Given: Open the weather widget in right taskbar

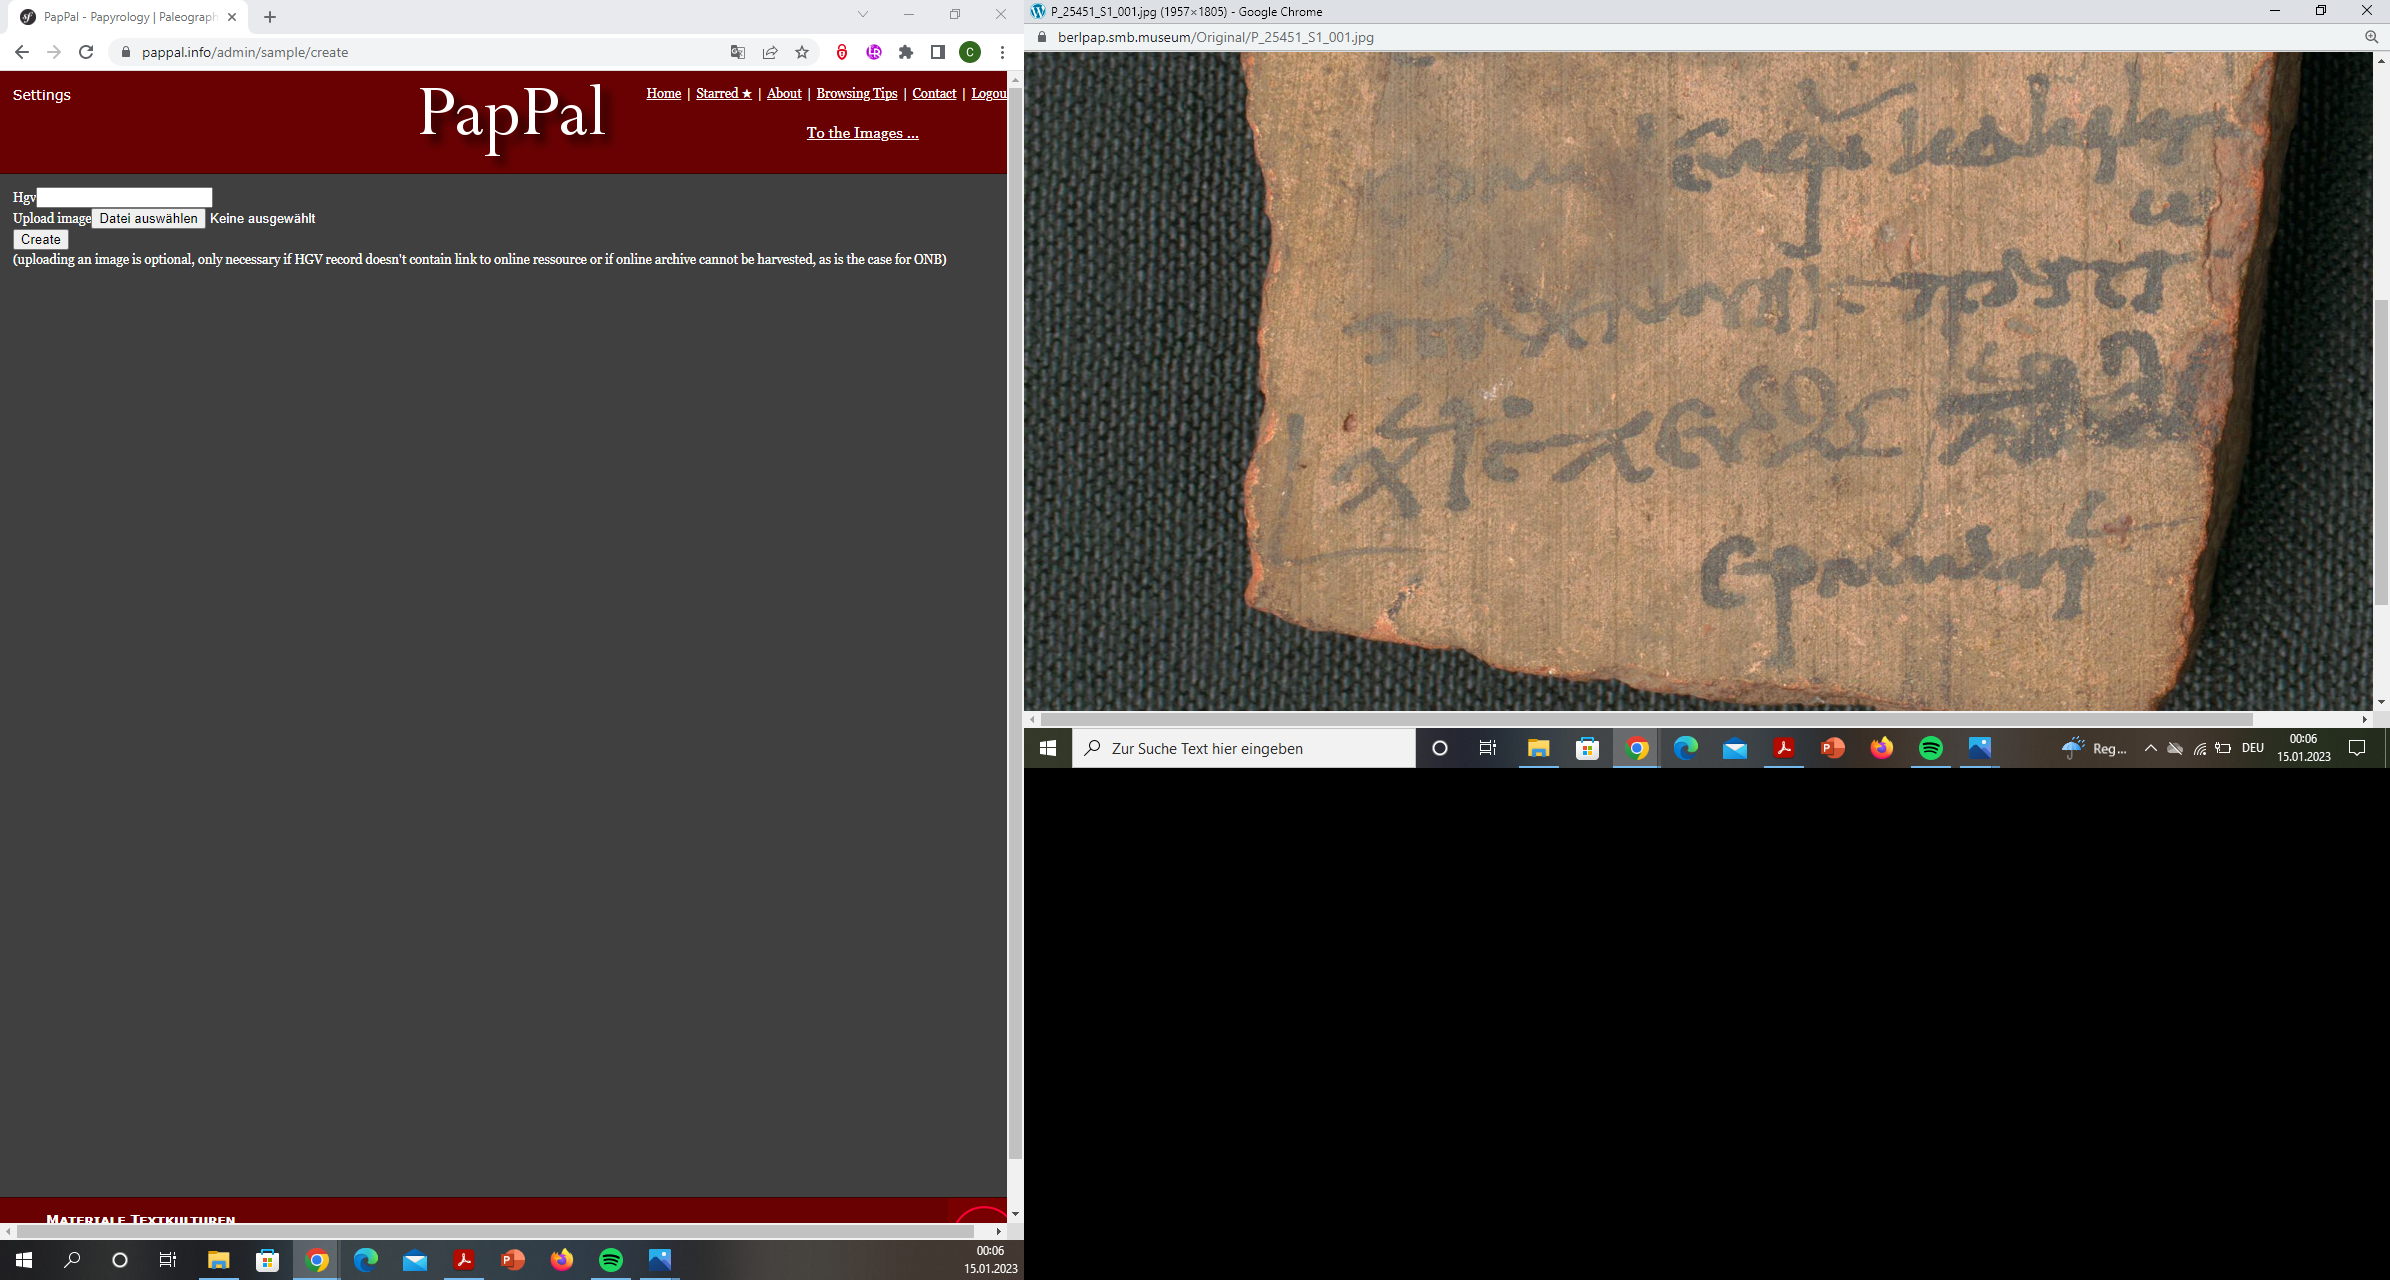Looking at the screenshot, I should (2095, 748).
